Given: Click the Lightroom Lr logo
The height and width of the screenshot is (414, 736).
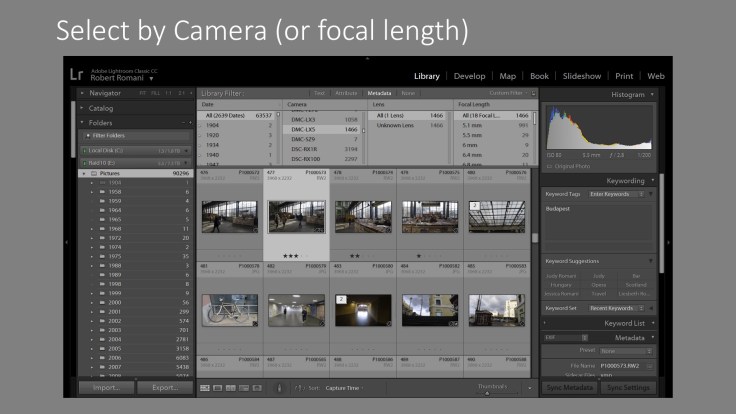Looking at the screenshot, I should click(76, 75).
